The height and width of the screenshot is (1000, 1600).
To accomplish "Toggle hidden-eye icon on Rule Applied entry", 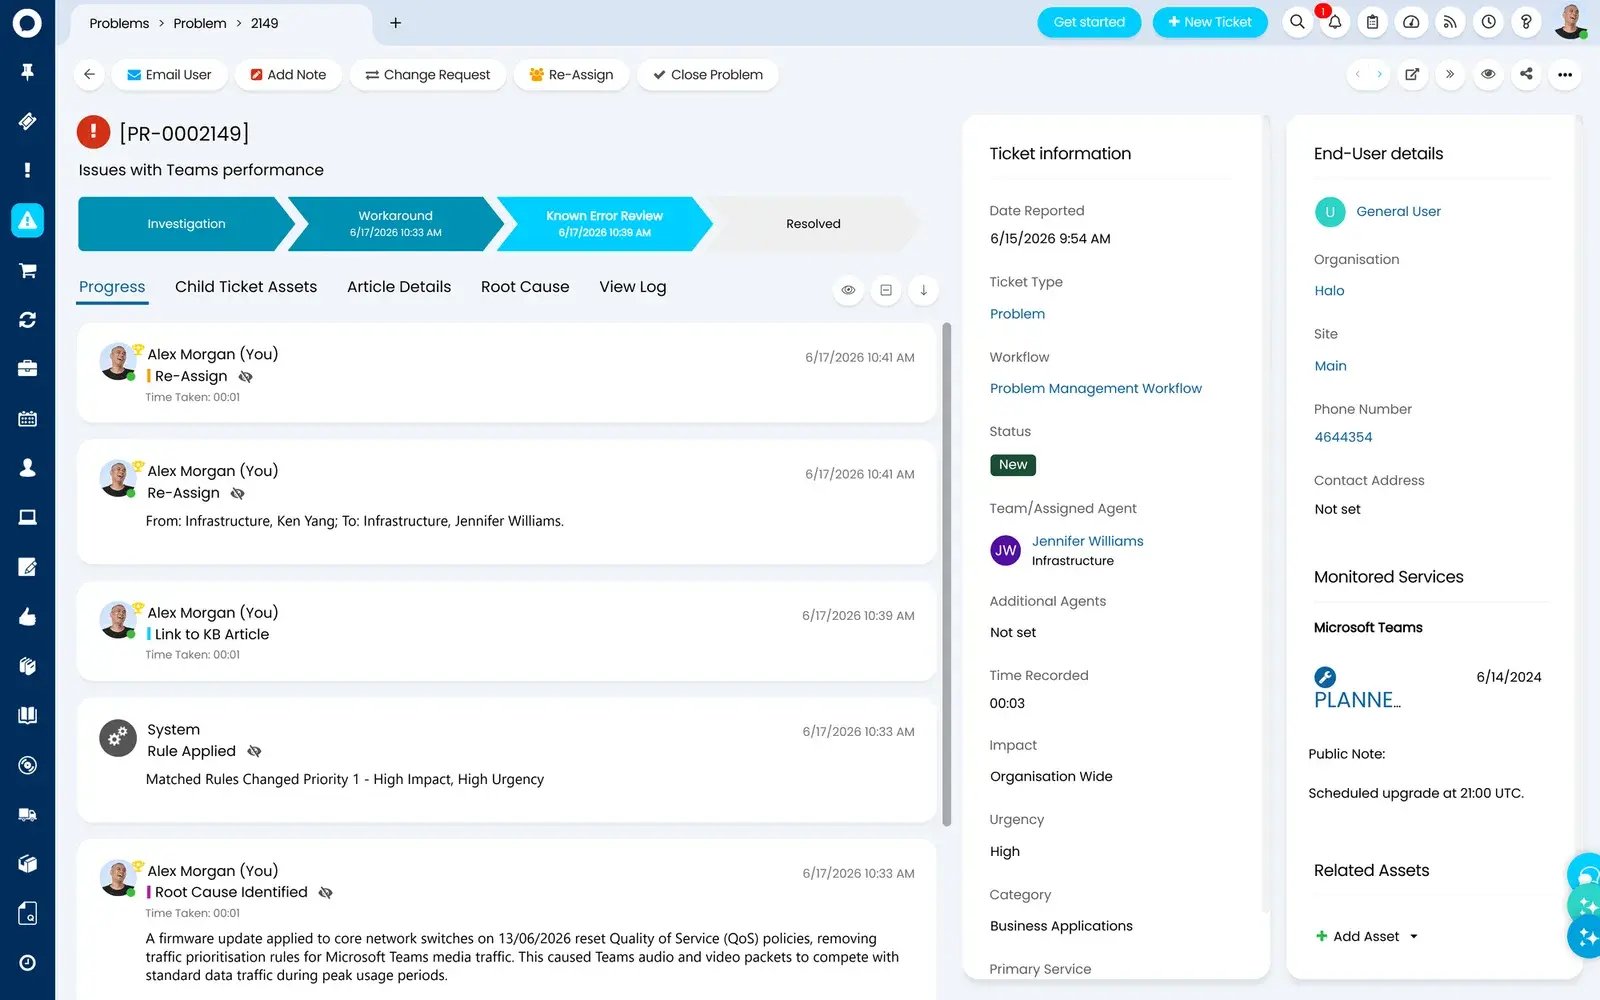I will 254,751.
